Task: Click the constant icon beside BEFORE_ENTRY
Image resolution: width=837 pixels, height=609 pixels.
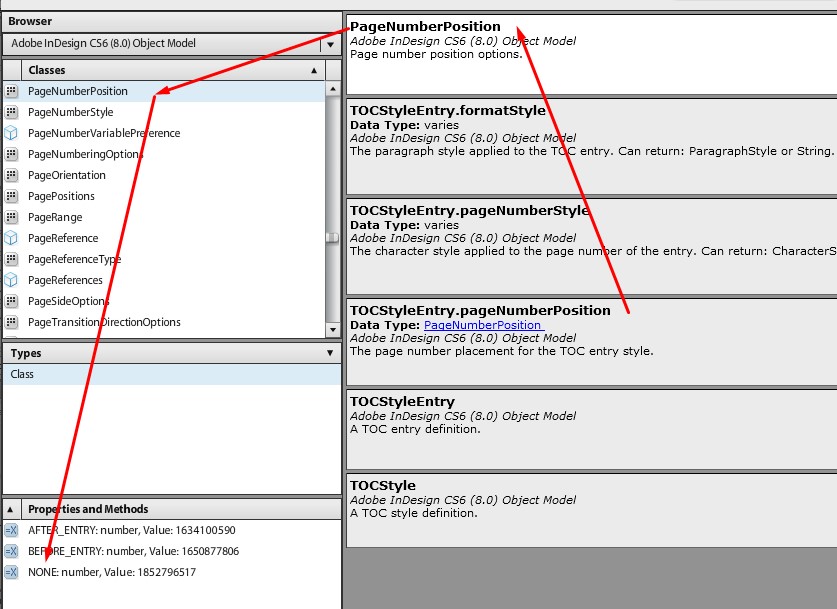Action: coord(11,551)
